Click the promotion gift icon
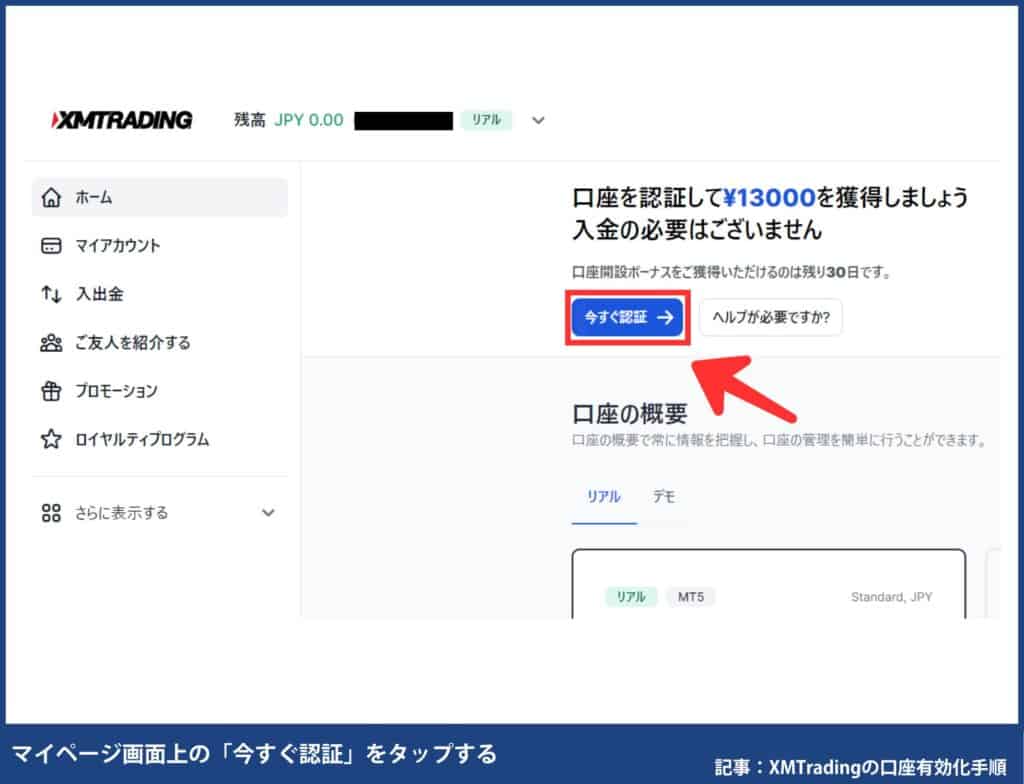 [51, 391]
